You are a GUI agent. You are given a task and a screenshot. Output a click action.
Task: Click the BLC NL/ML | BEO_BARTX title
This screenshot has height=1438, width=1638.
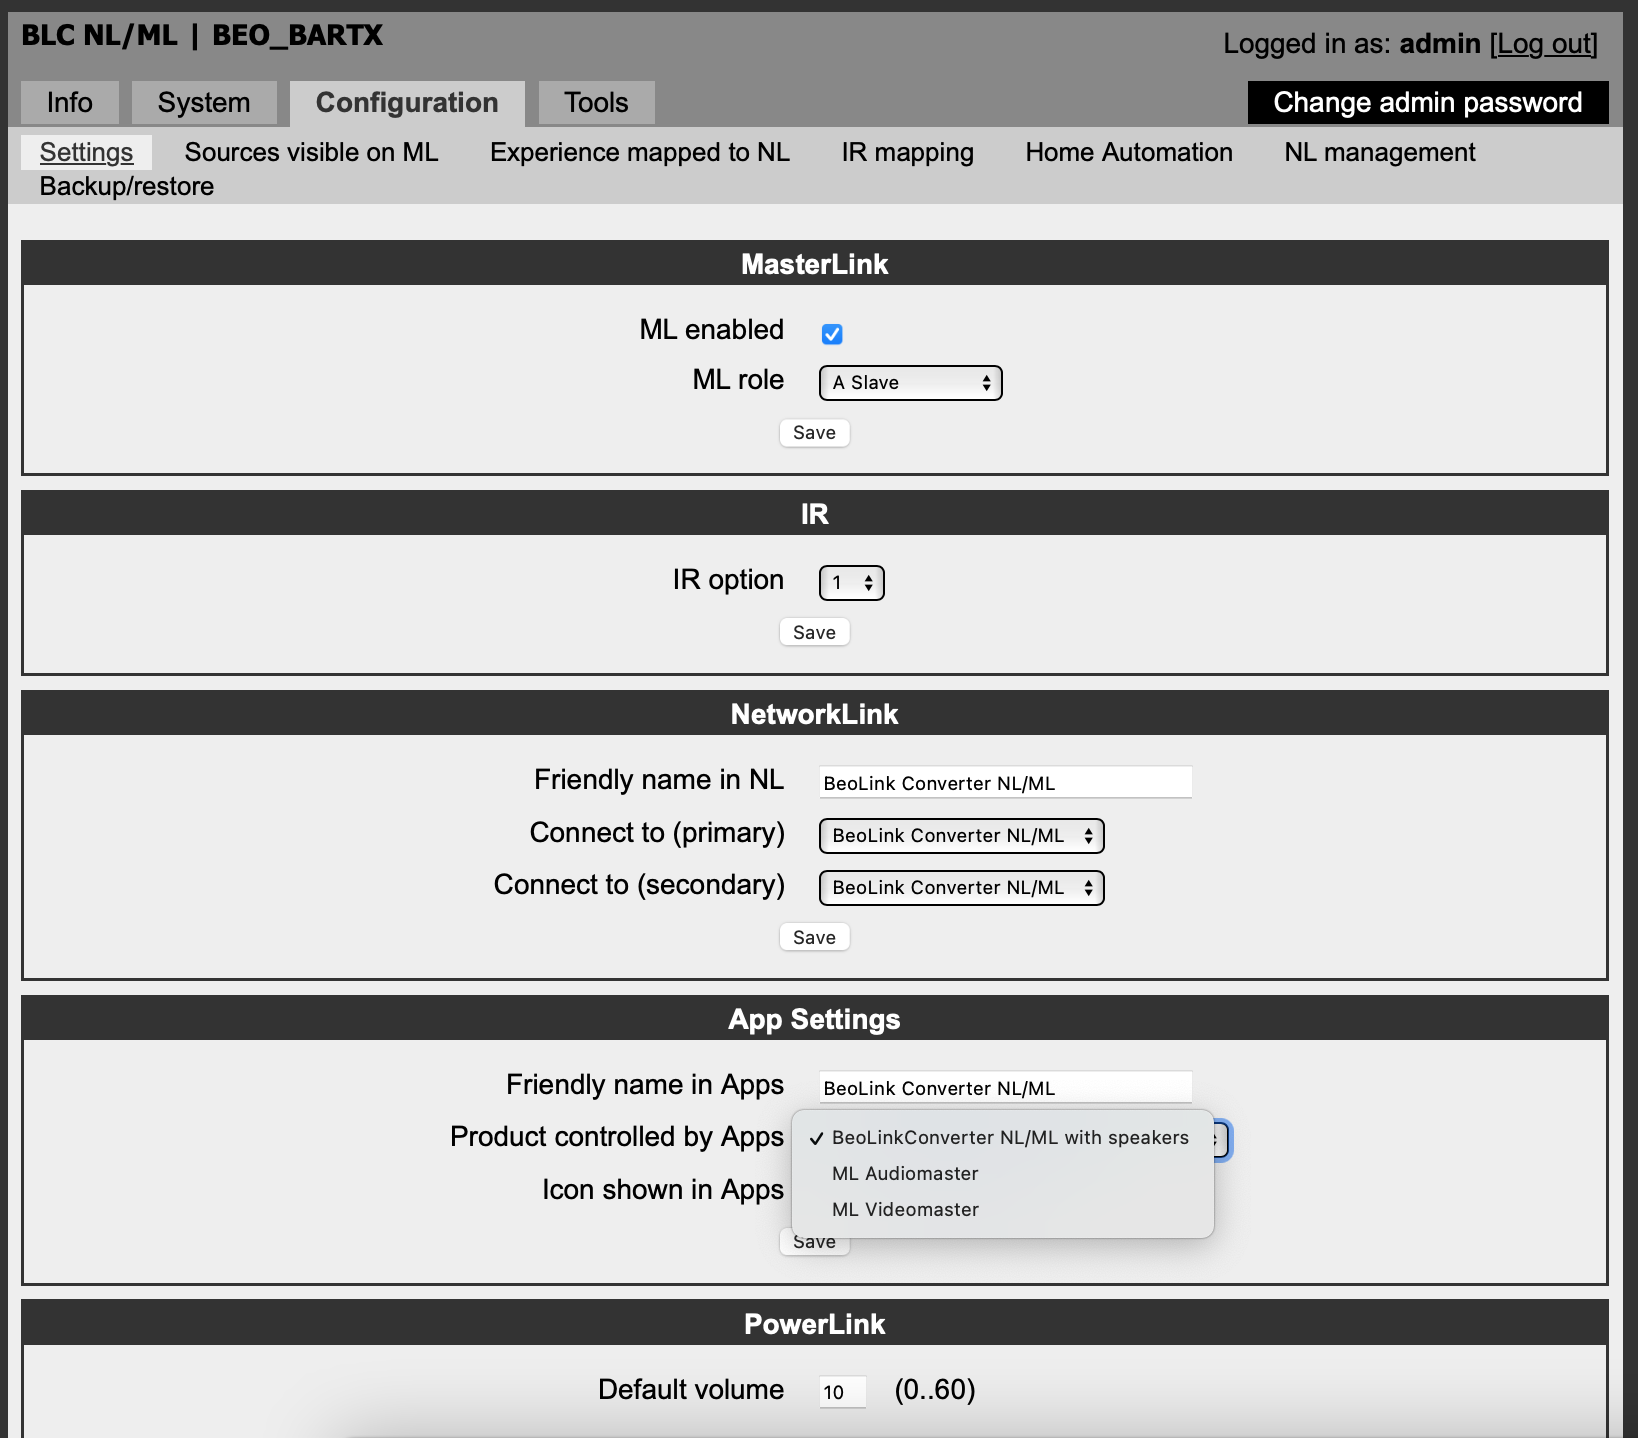202,35
